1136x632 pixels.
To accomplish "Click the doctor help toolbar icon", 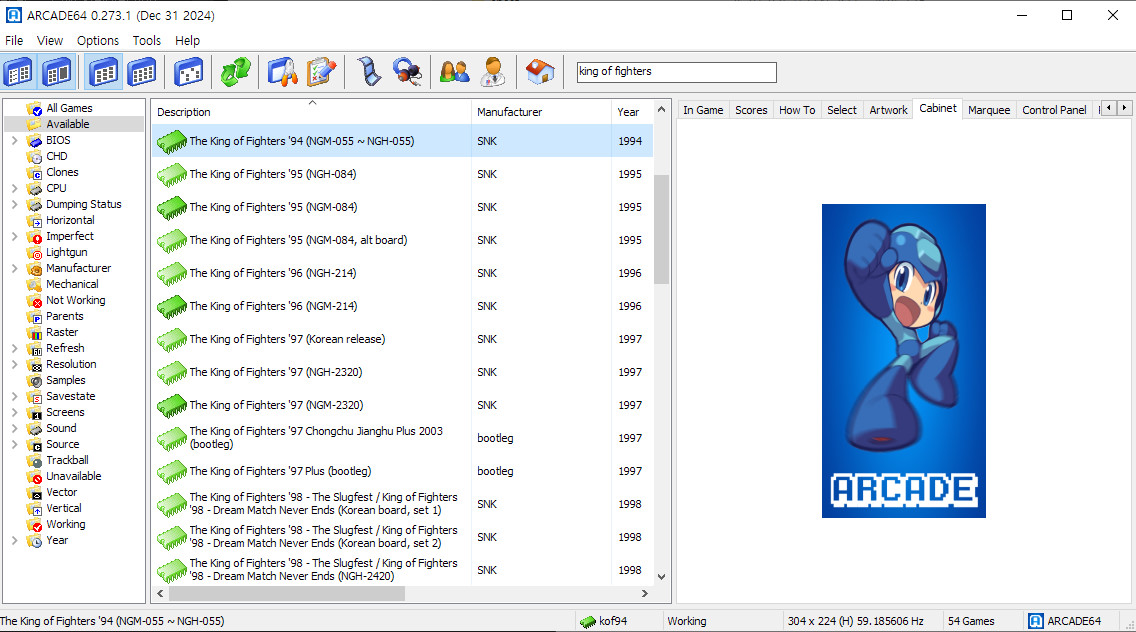I will pos(493,72).
